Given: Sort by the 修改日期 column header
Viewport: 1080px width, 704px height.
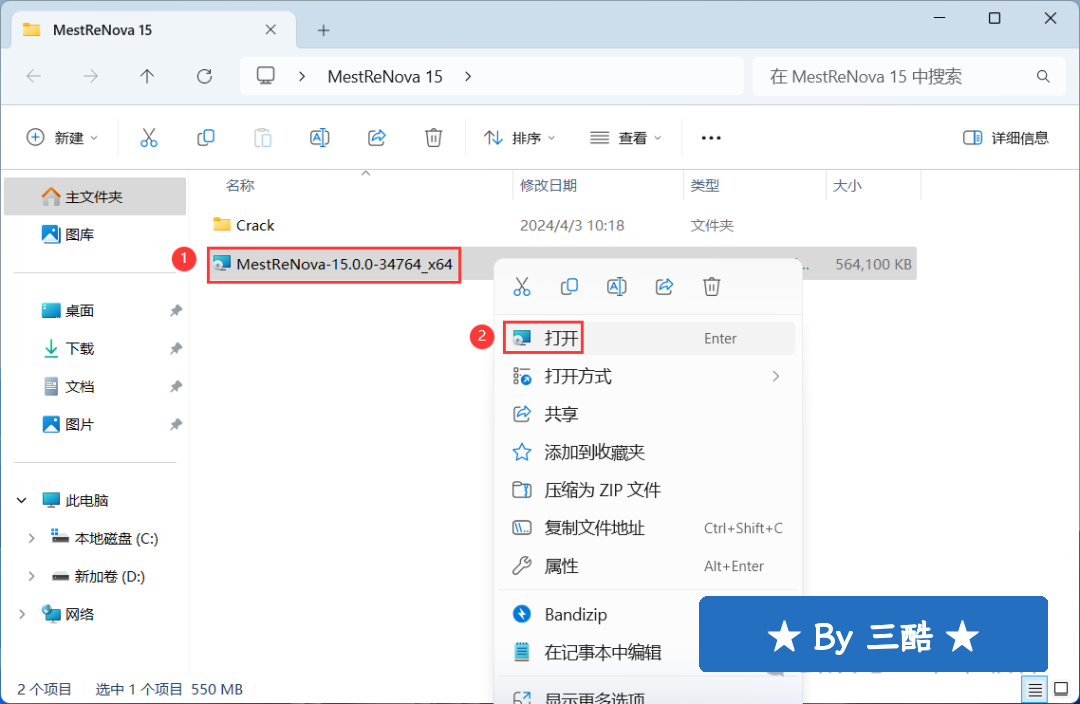Looking at the screenshot, I should [x=548, y=185].
